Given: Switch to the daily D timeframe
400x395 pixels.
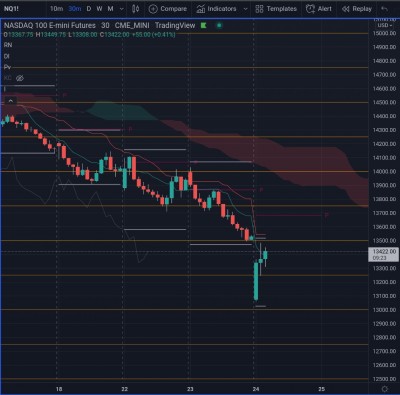Looking at the screenshot, I should (x=89, y=9).
